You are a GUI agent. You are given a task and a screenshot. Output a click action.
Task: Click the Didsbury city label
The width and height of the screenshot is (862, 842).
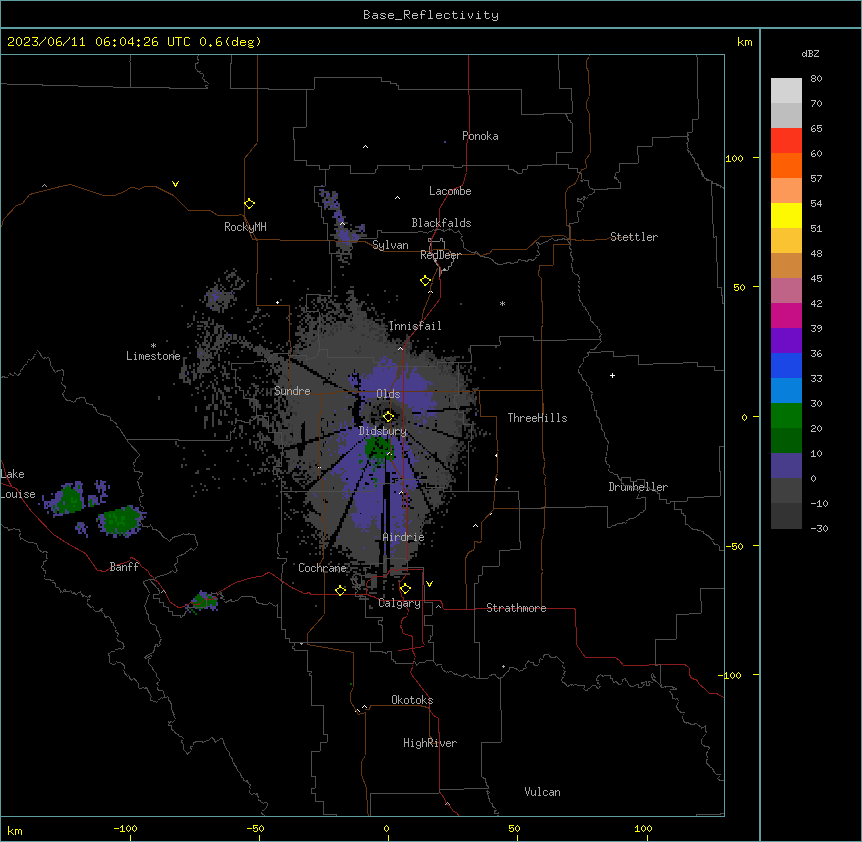click(383, 431)
